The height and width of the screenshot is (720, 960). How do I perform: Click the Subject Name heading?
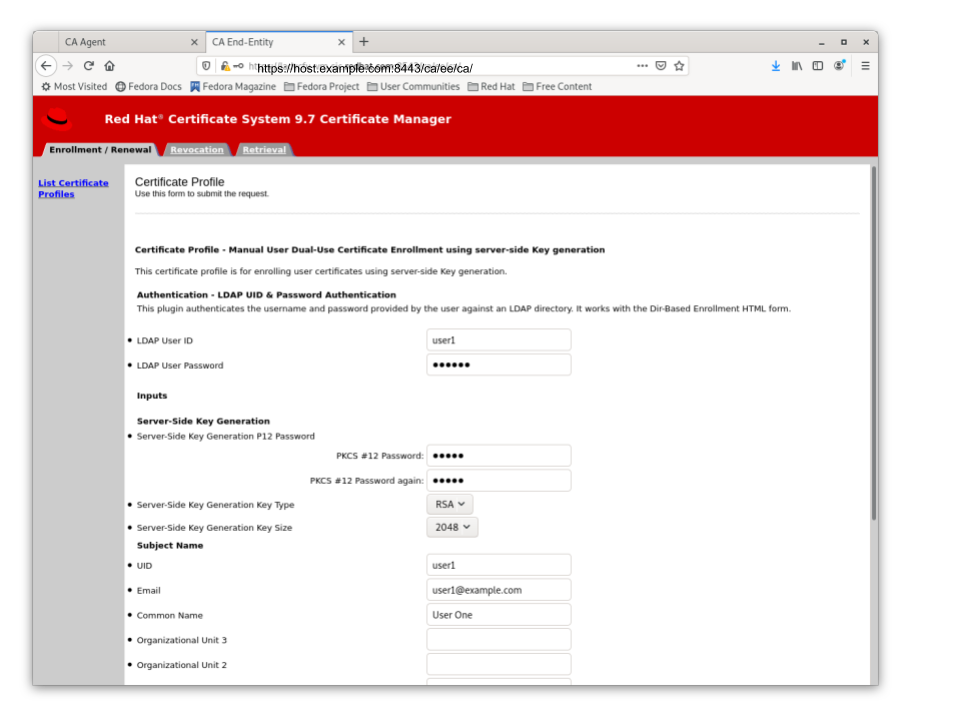[170, 546]
